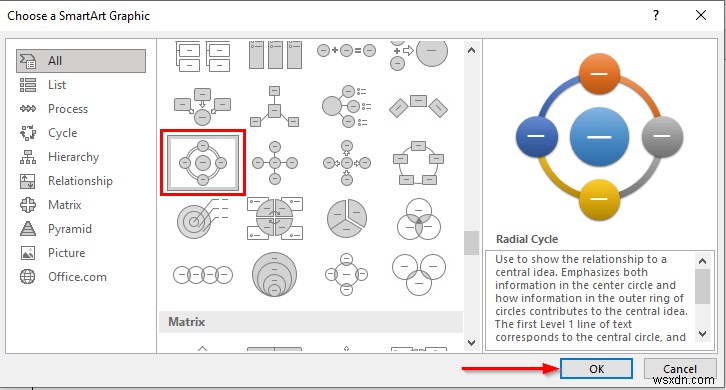Screen dimensions: 726x390
Task: Click the Cycle category icon
Action: coord(28,133)
